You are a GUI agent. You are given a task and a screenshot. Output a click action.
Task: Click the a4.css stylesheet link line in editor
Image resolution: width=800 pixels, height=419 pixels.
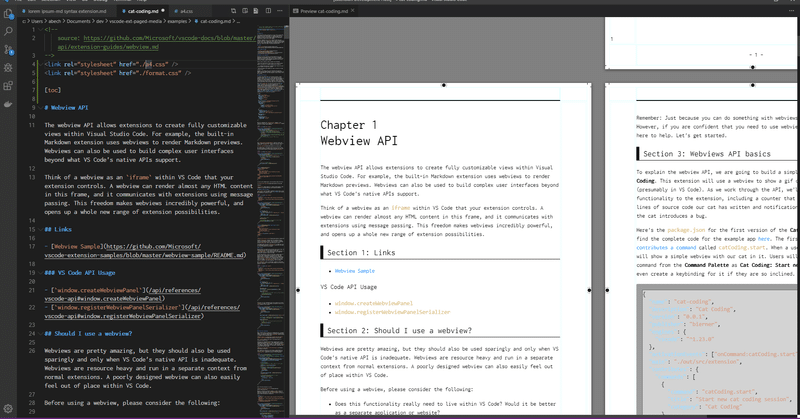tap(111, 64)
